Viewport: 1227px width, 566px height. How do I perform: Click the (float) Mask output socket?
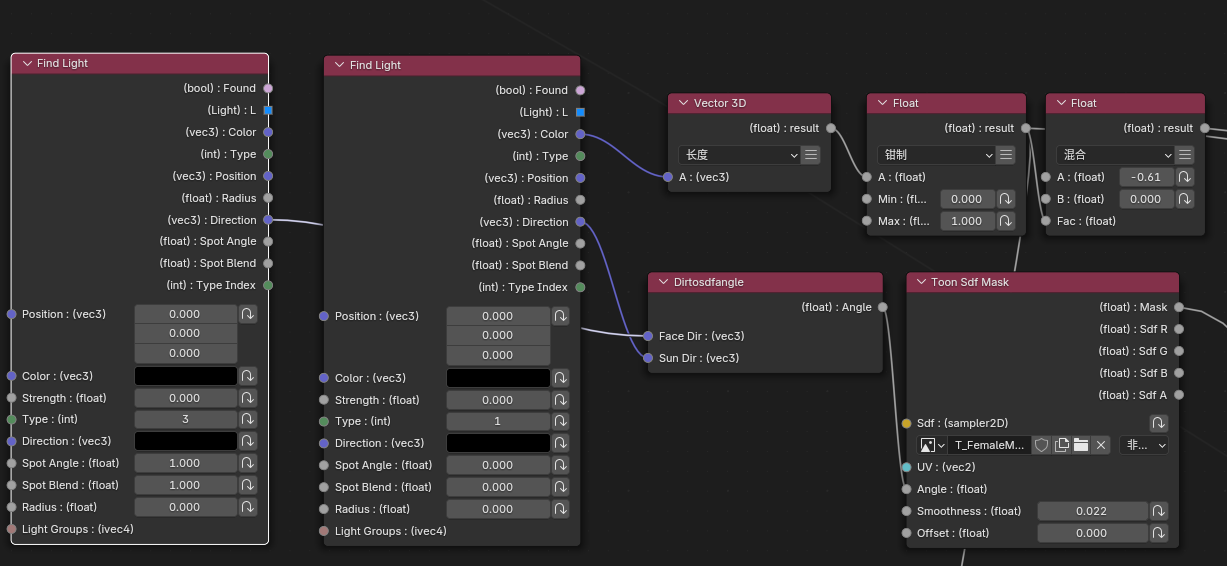tap(1179, 307)
